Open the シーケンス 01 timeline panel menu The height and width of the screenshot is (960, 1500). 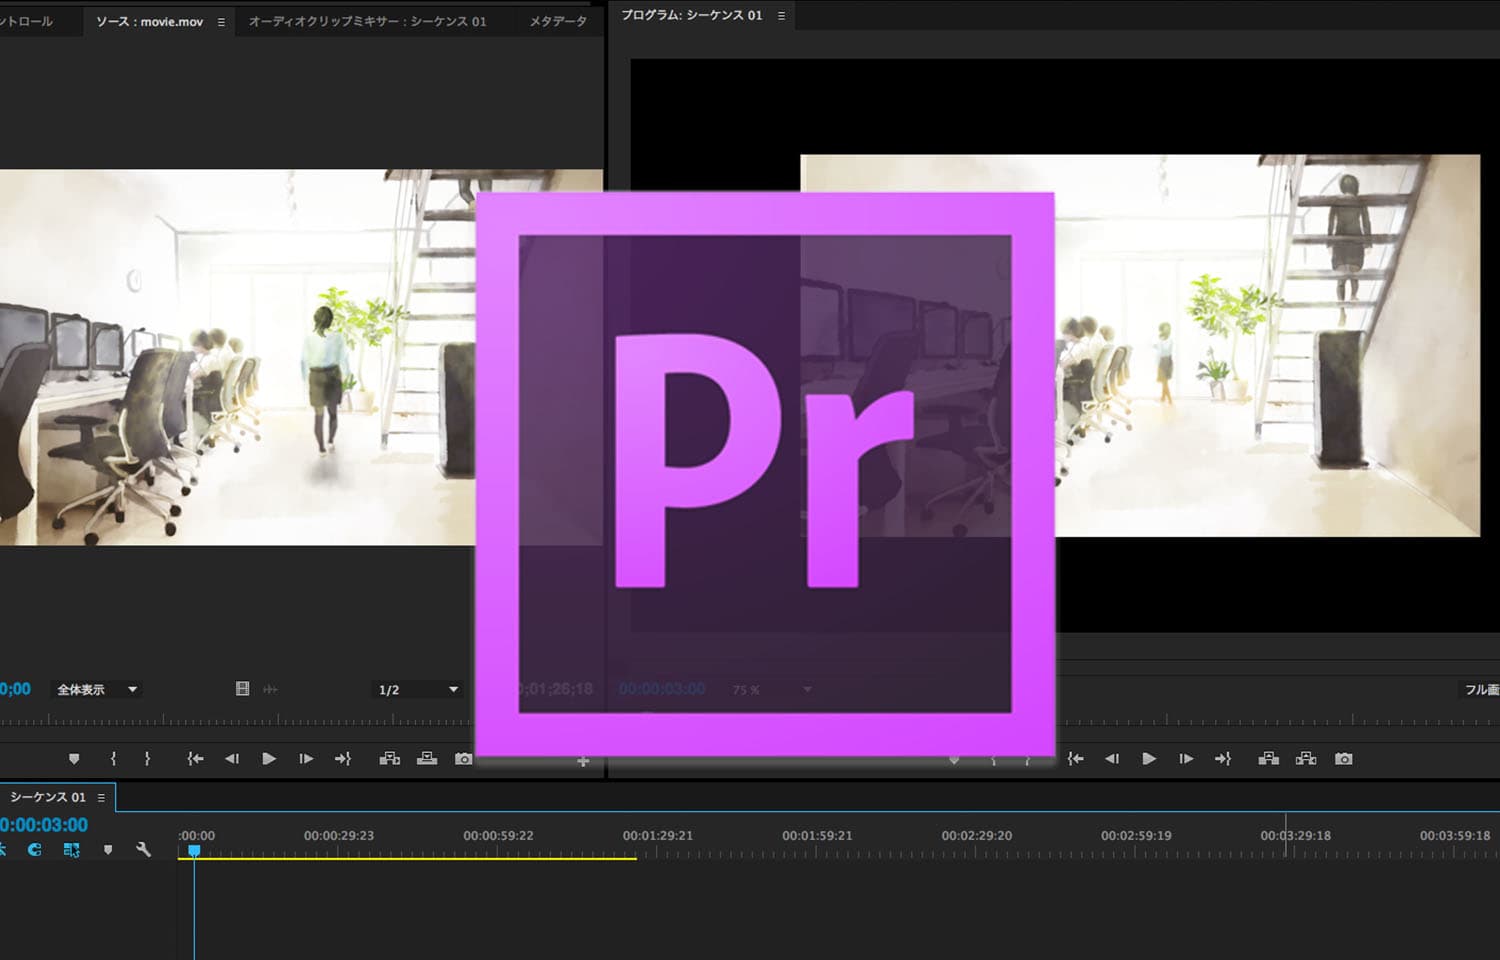pyautogui.click(x=101, y=798)
